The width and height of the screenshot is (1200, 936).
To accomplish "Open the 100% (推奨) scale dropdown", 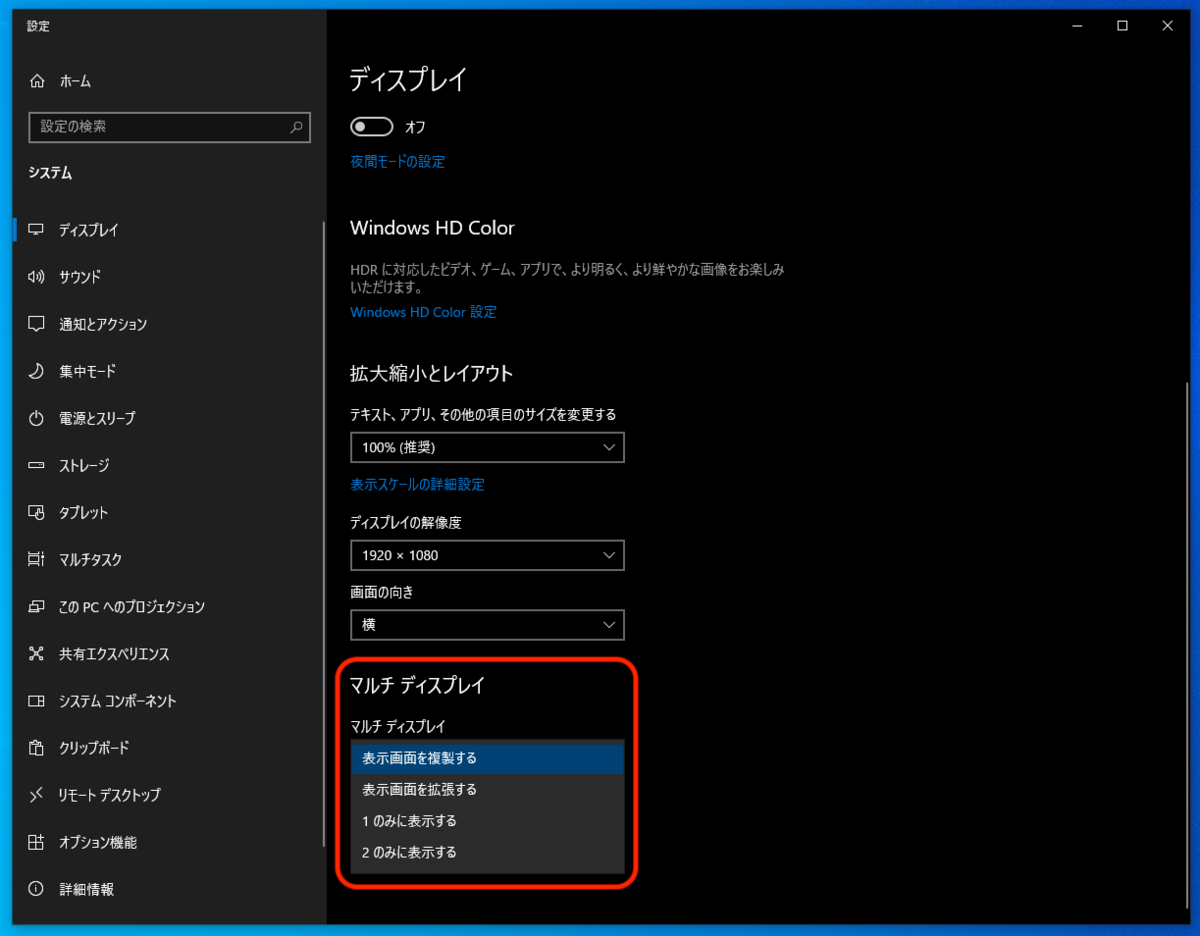I will (487, 447).
